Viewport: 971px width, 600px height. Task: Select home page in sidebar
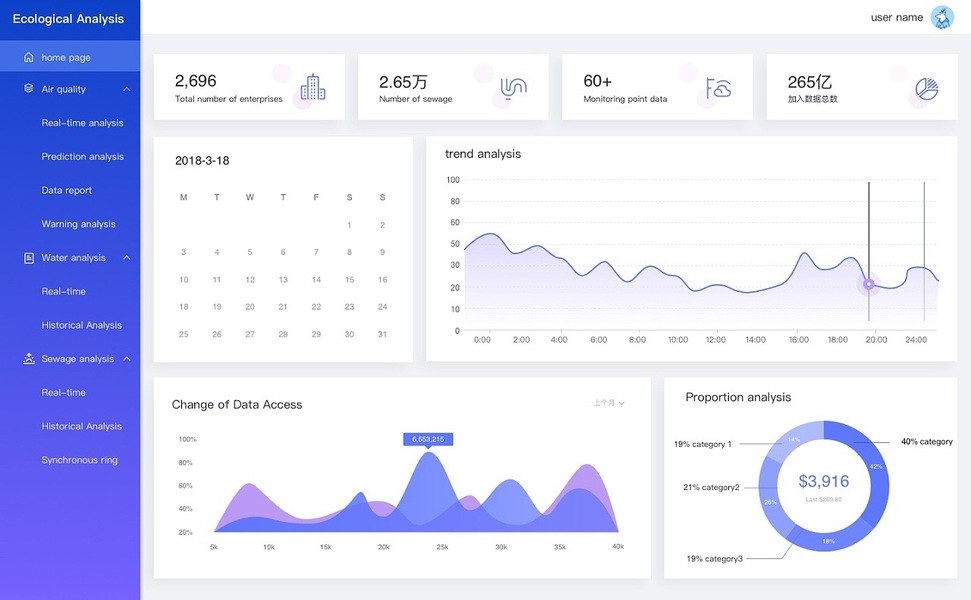tap(70, 57)
